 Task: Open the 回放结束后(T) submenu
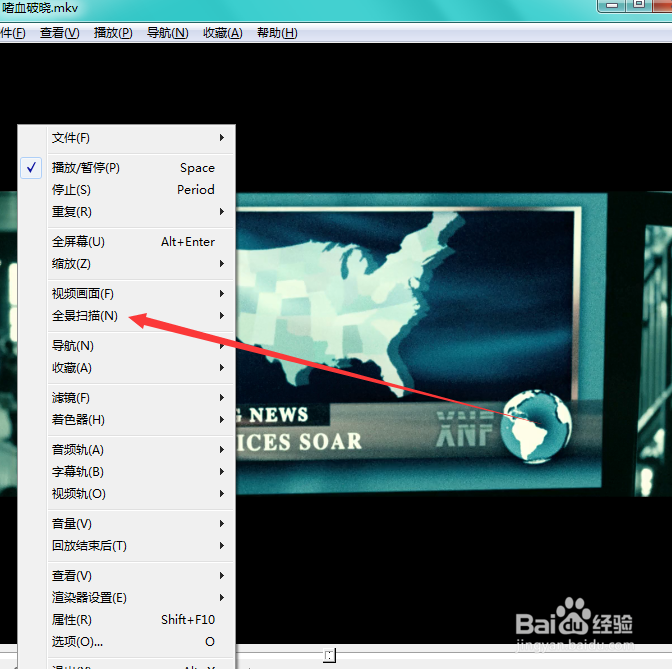[140, 546]
